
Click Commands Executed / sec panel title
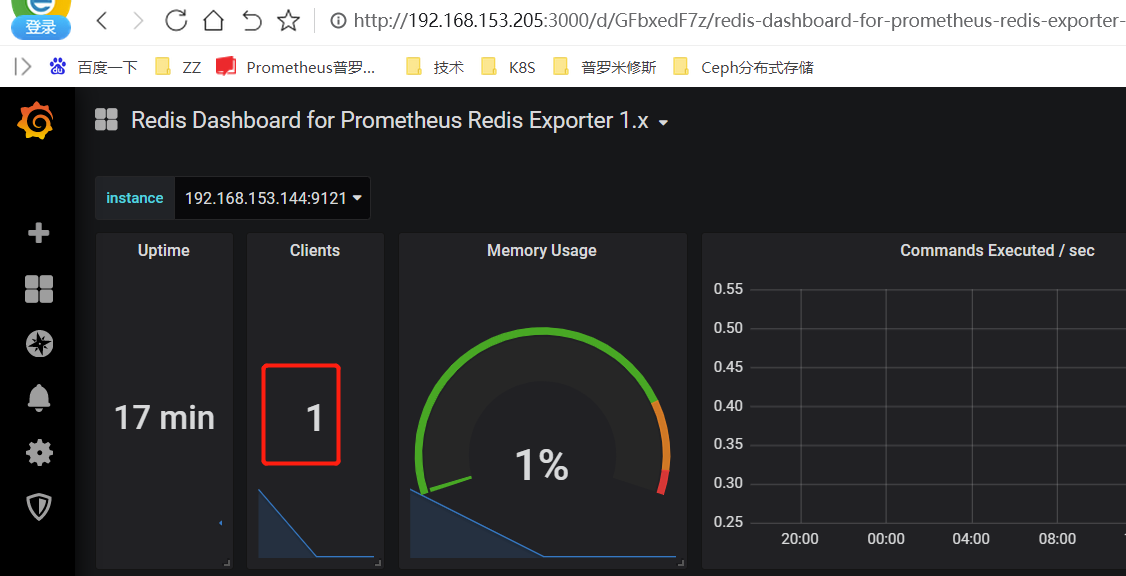(x=997, y=251)
